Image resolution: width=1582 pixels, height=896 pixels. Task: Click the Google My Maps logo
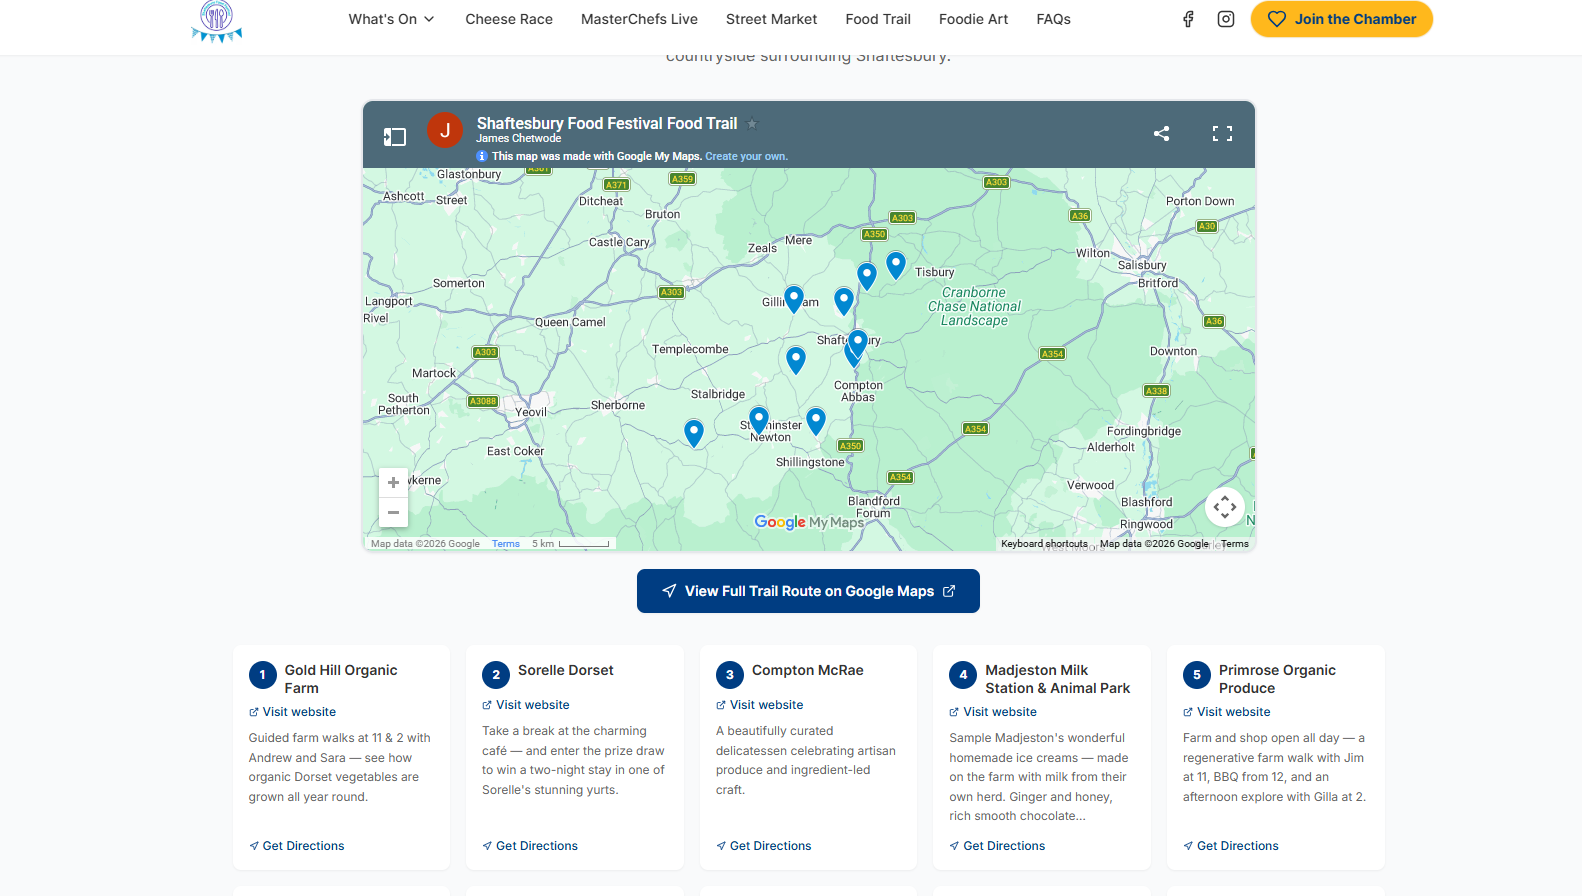(809, 522)
